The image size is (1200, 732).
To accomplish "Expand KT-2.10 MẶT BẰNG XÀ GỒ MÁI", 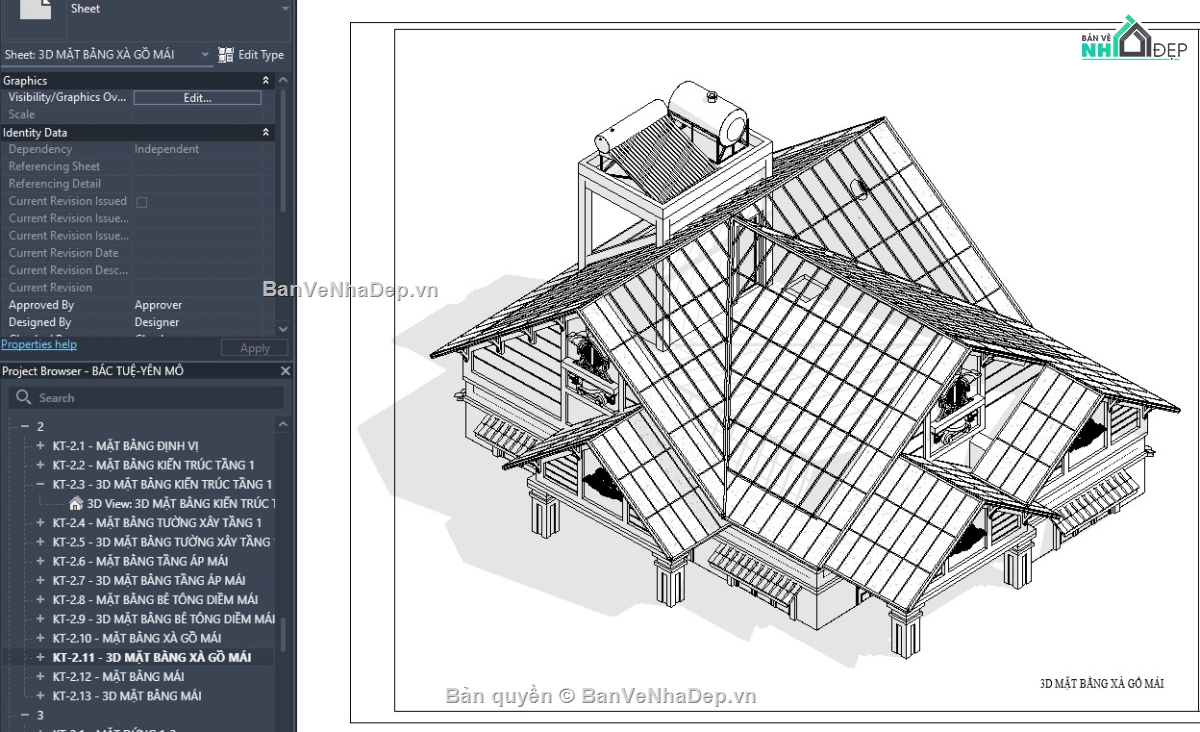I will pos(40,638).
